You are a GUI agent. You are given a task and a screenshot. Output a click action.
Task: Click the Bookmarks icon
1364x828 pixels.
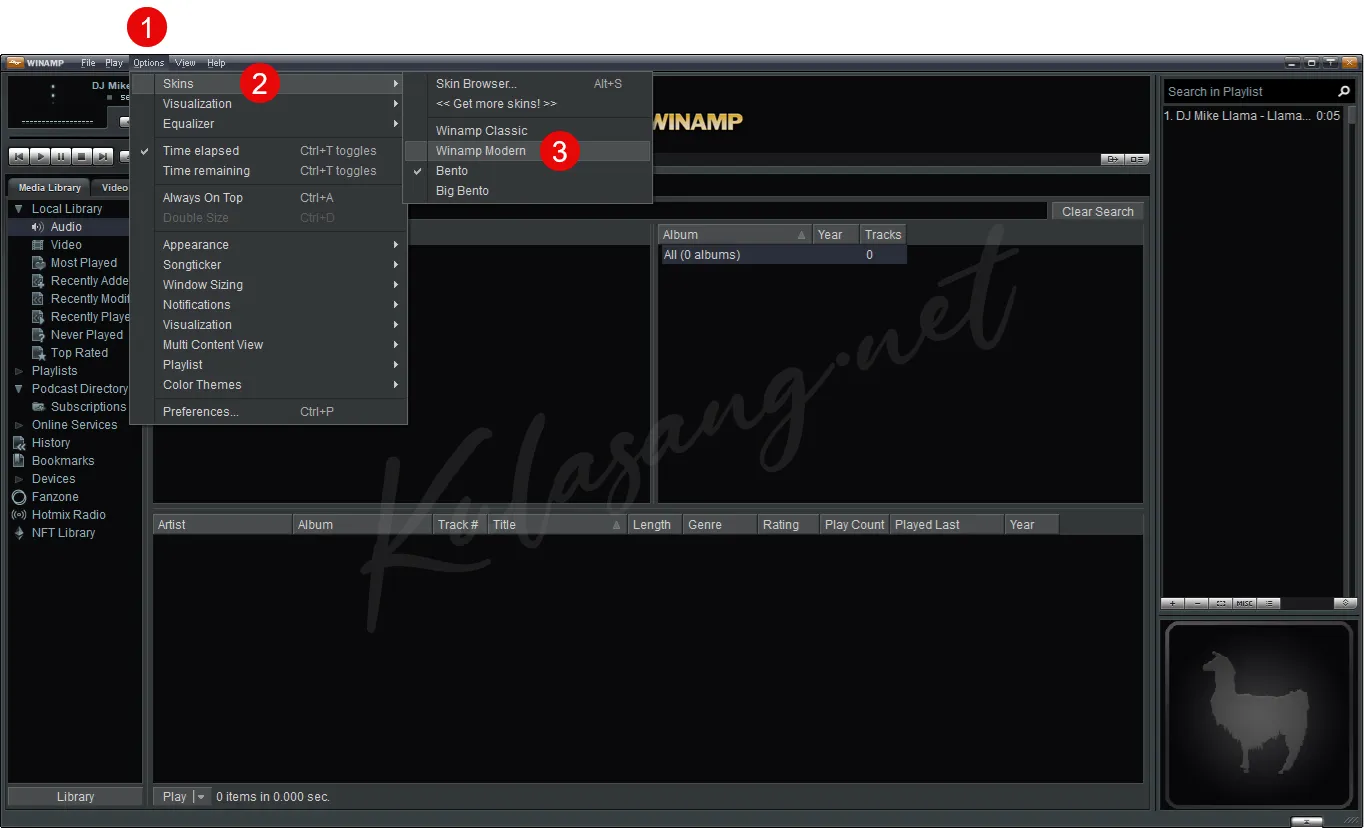coord(19,461)
